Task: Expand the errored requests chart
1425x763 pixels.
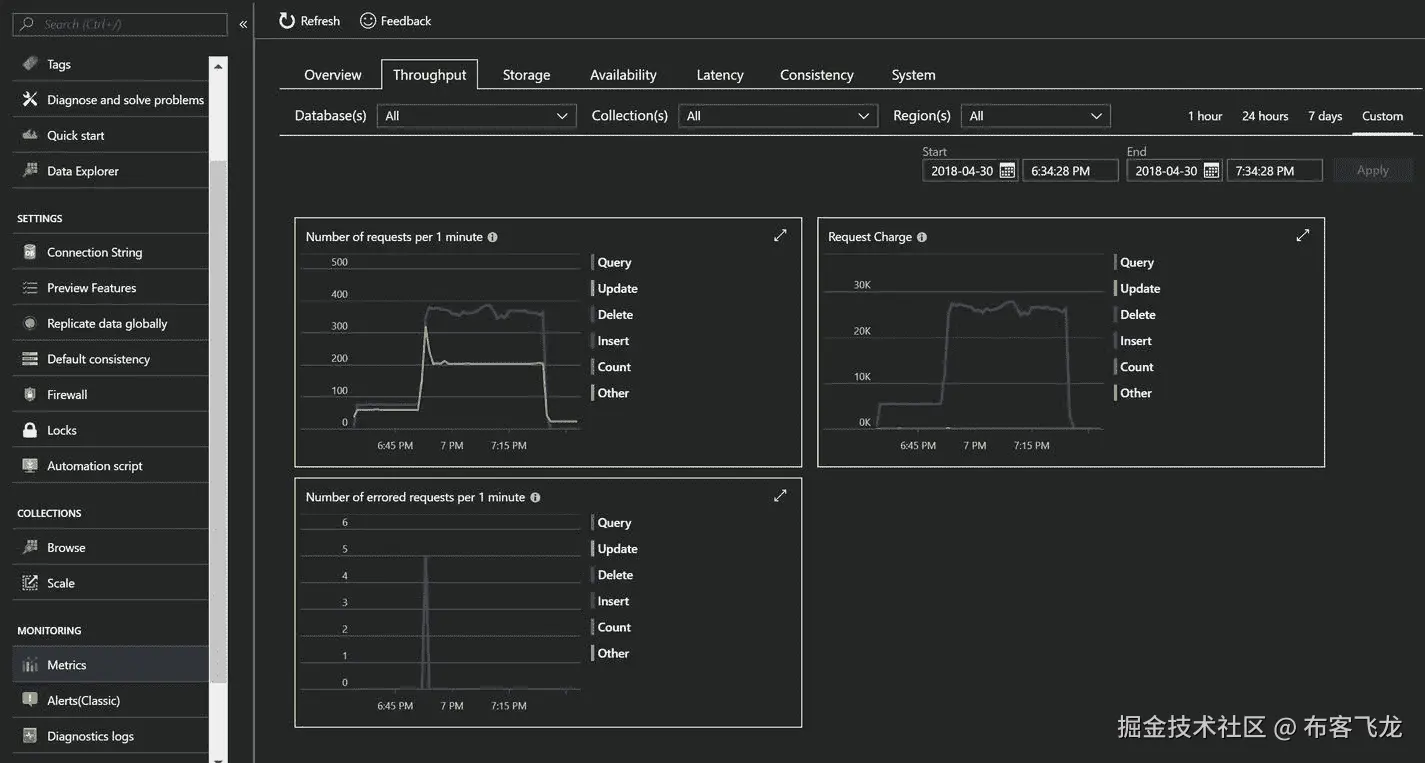Action: tap(780, 495)
